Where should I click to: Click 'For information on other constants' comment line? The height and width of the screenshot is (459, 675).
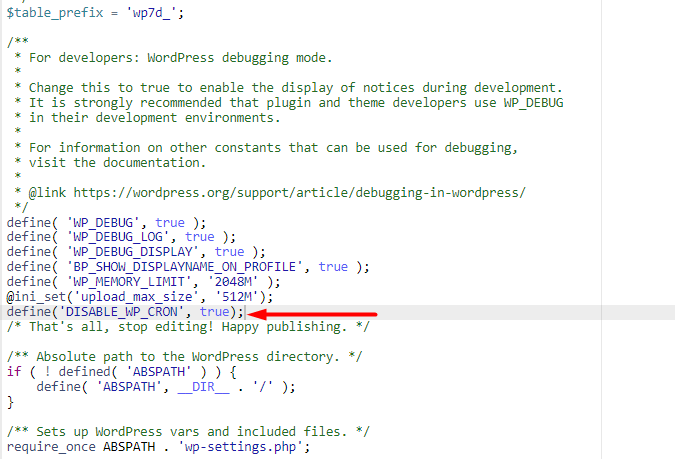click(266, 148)
